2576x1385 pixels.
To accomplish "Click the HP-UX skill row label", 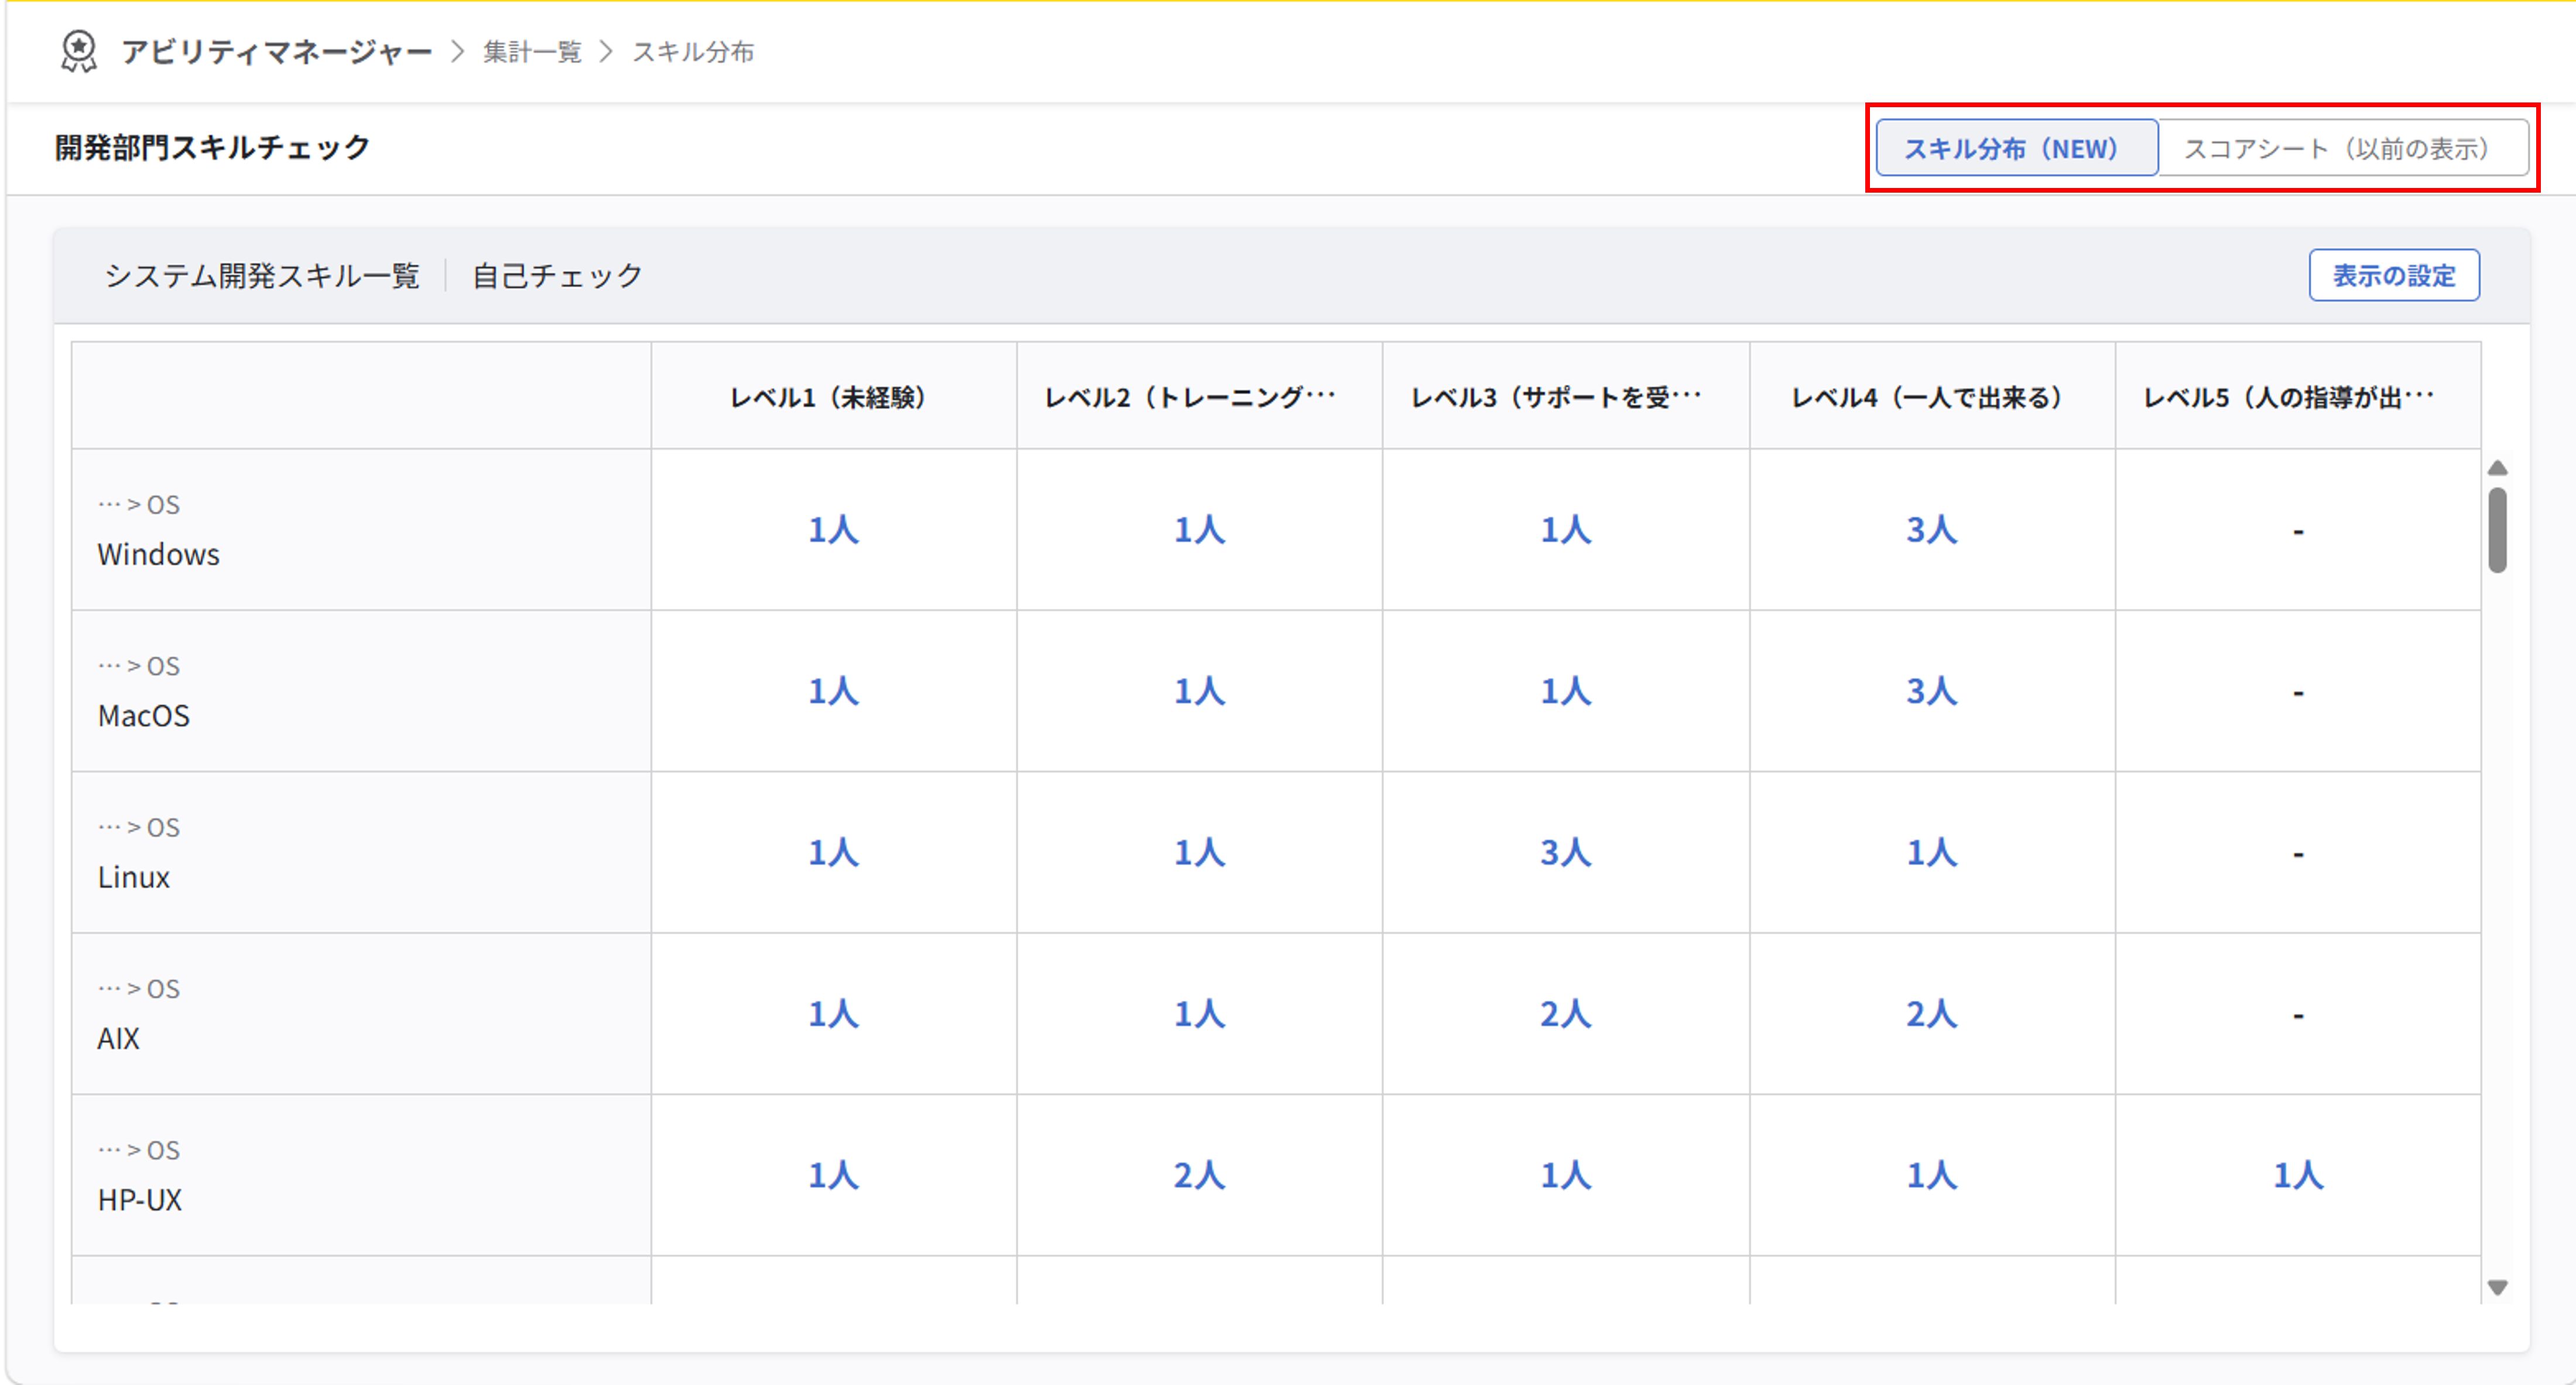I will point(140,1200).
